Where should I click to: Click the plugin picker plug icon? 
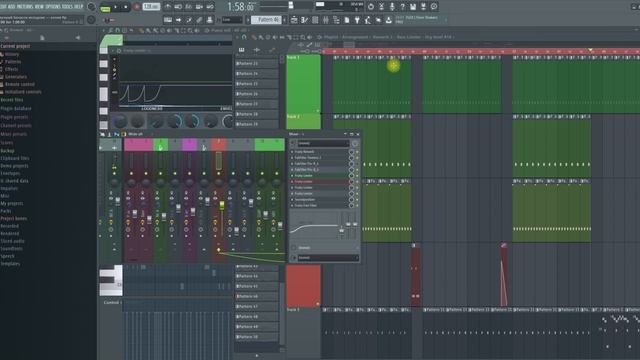click(x=357, y=20)
